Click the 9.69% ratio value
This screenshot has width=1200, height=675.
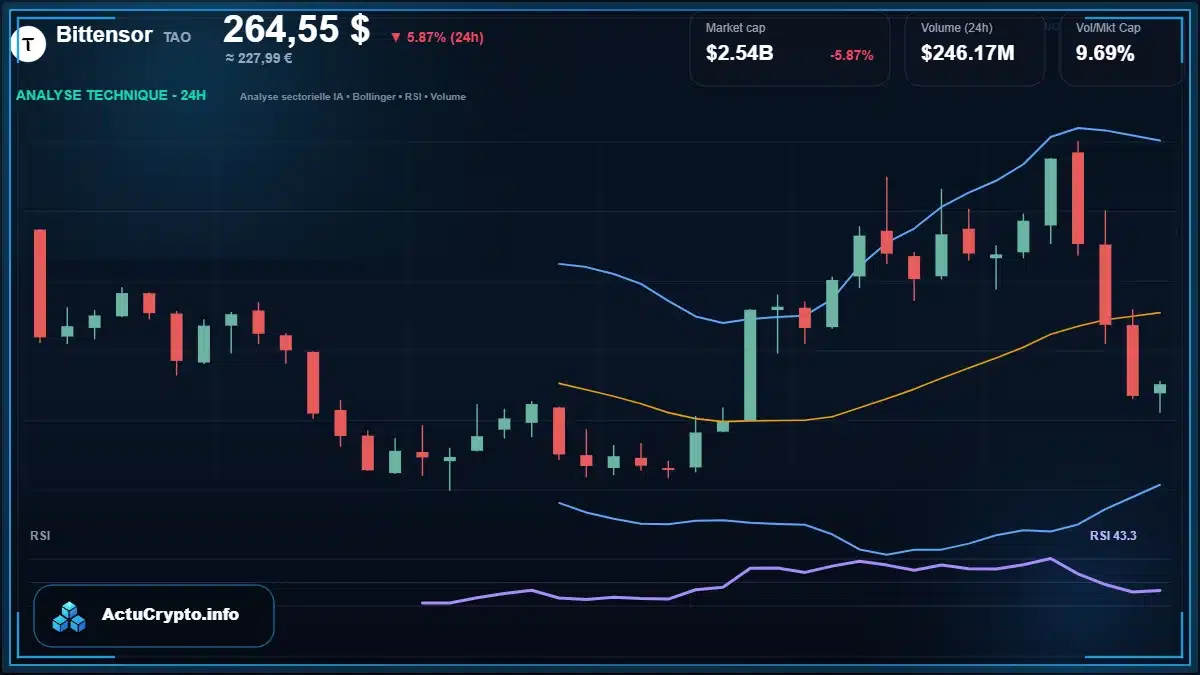[1105, 54]
